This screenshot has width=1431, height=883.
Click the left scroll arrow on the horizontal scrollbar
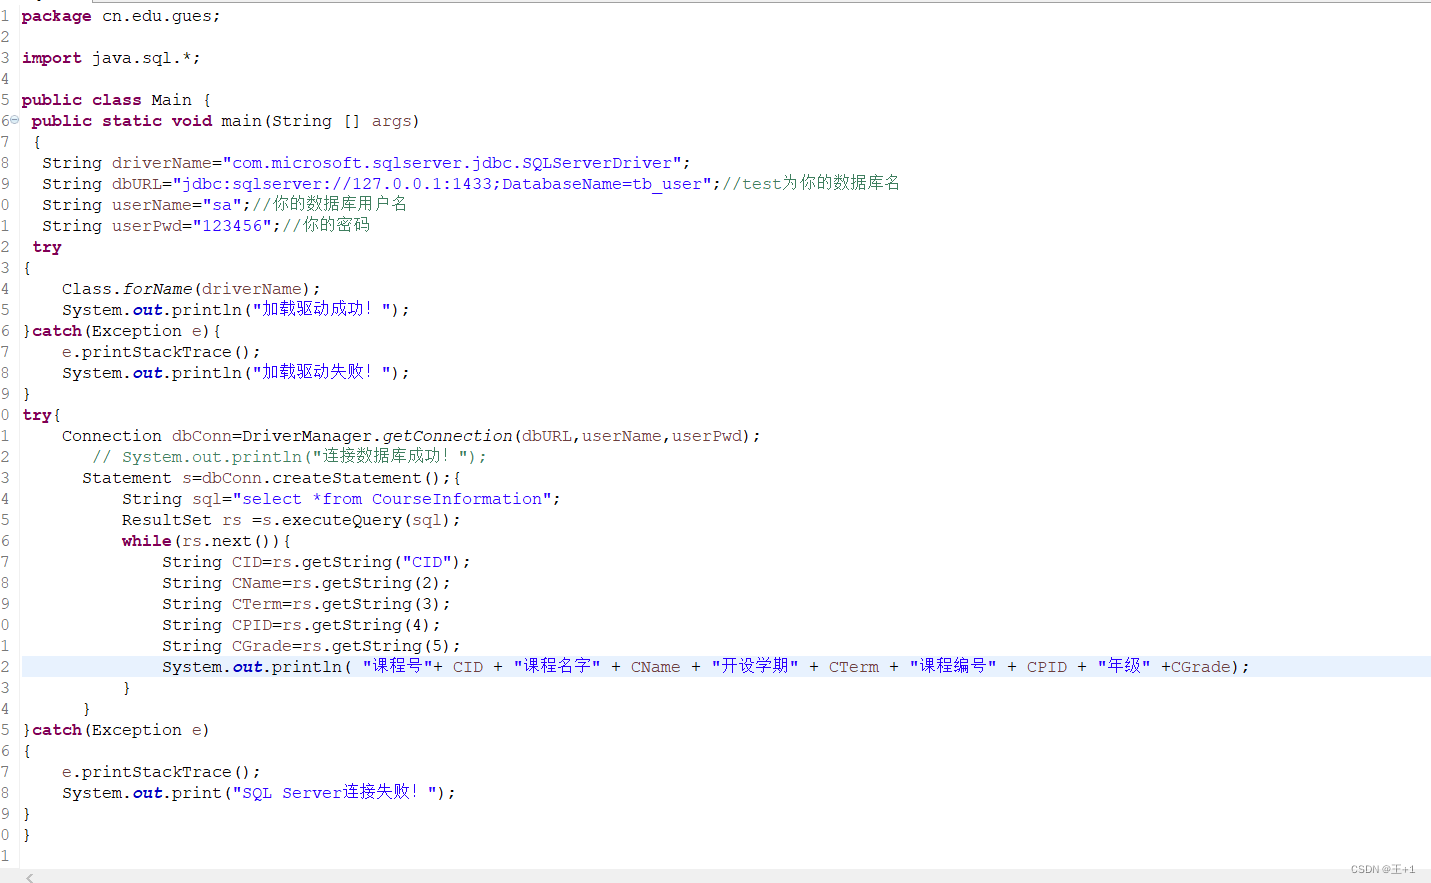(29, 876)
